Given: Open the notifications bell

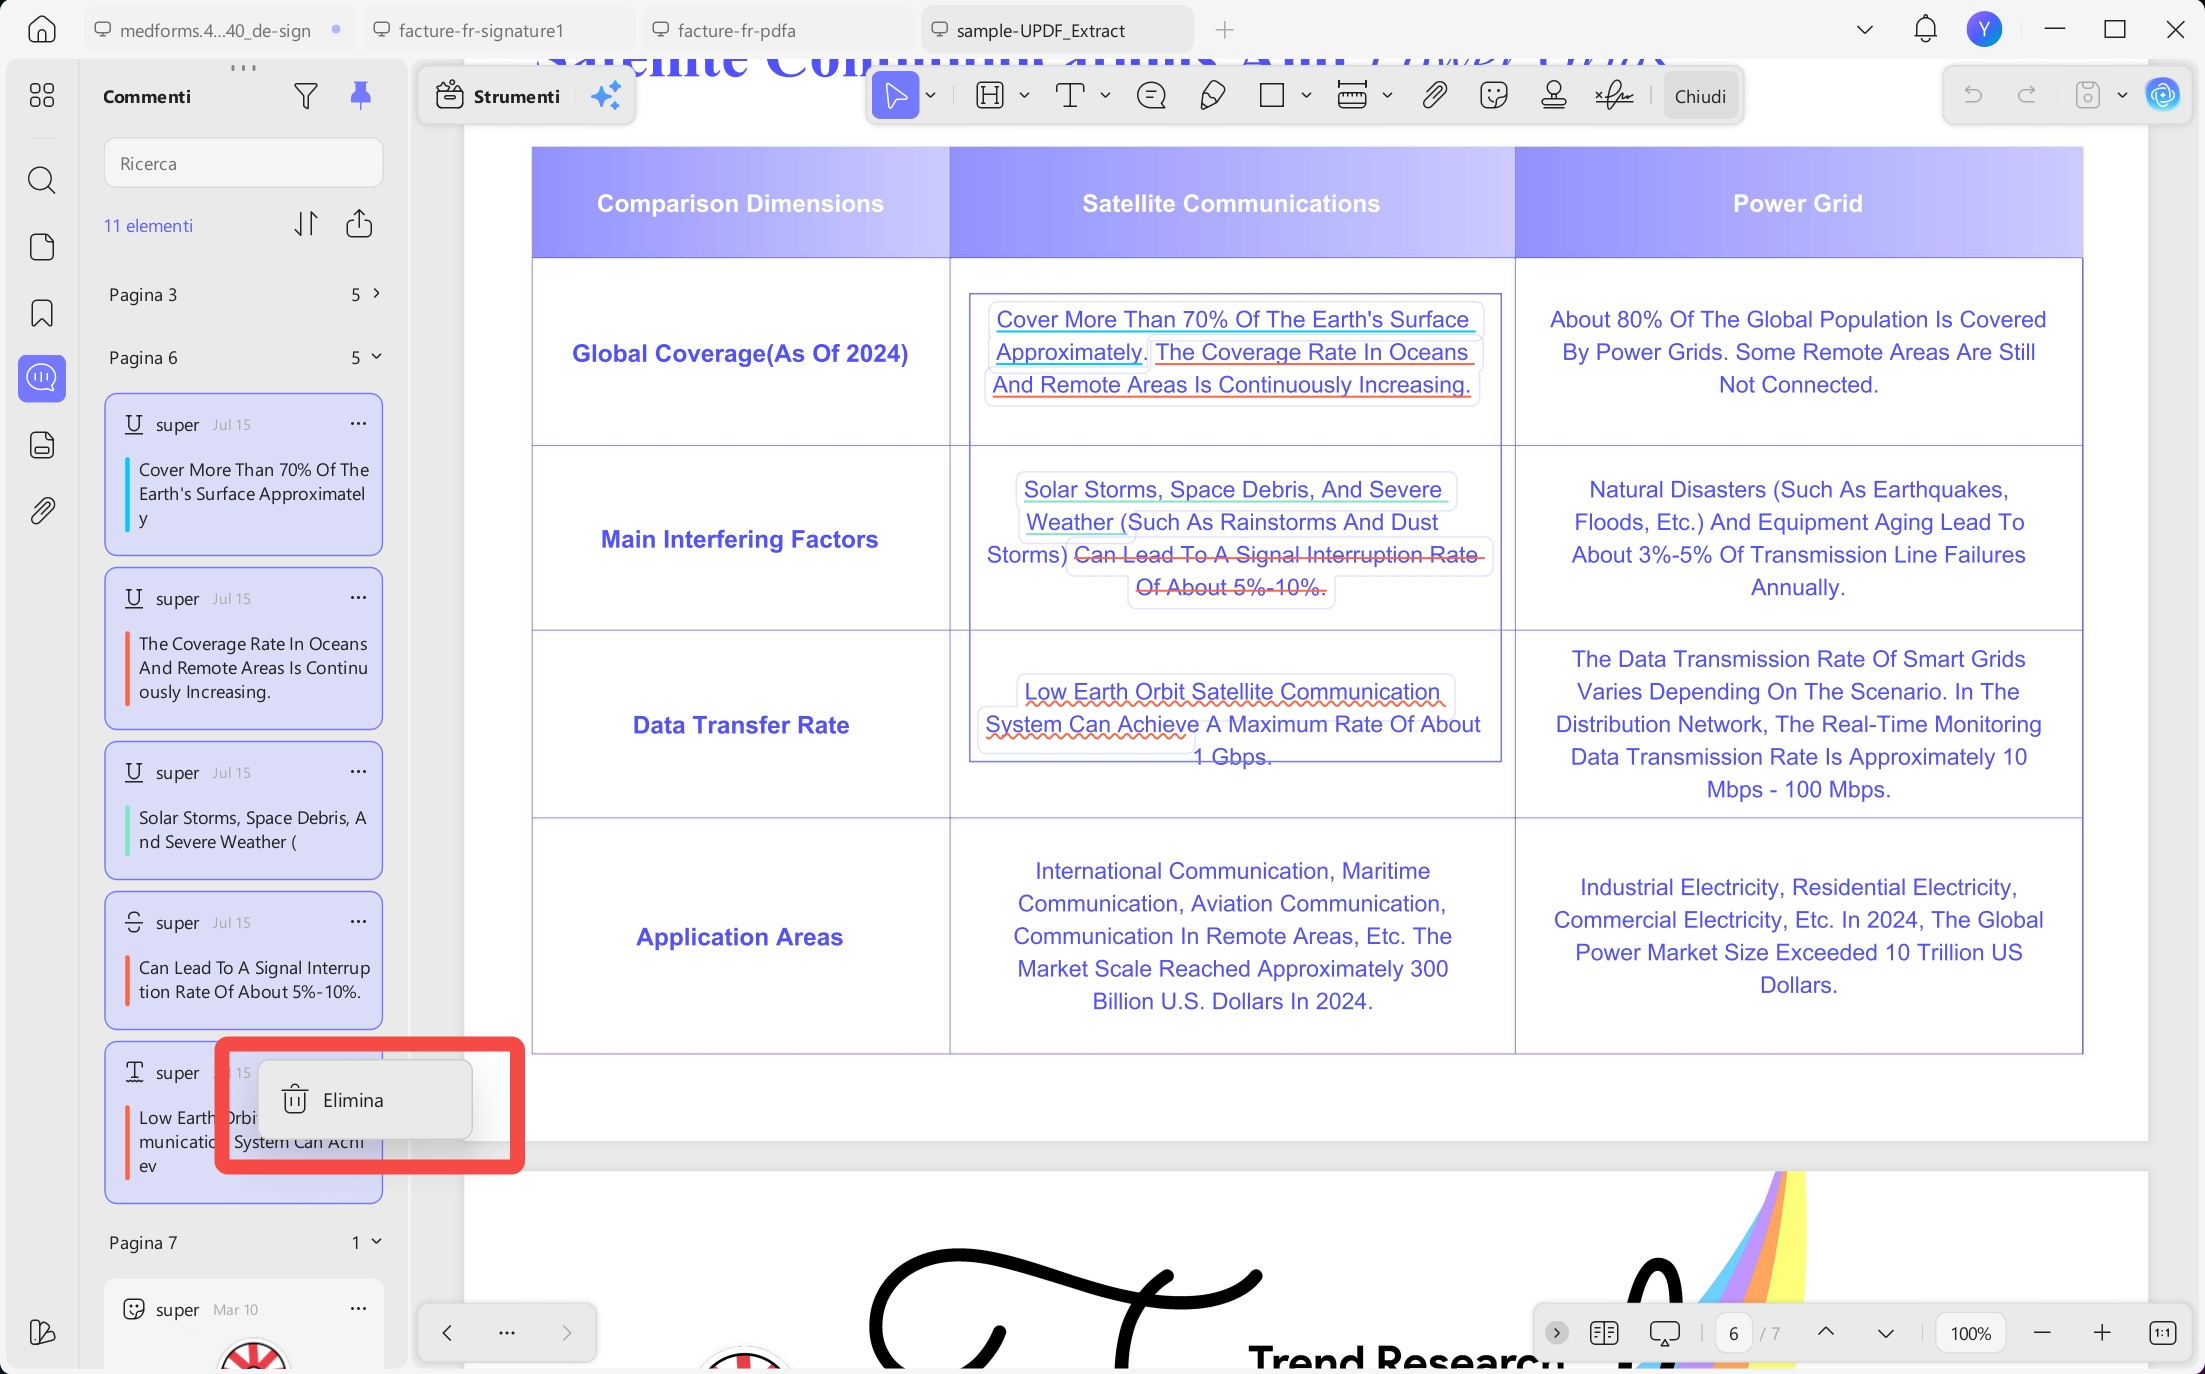Looking at the screenshot, I should pyautogui.click(x=1925, y=30).
